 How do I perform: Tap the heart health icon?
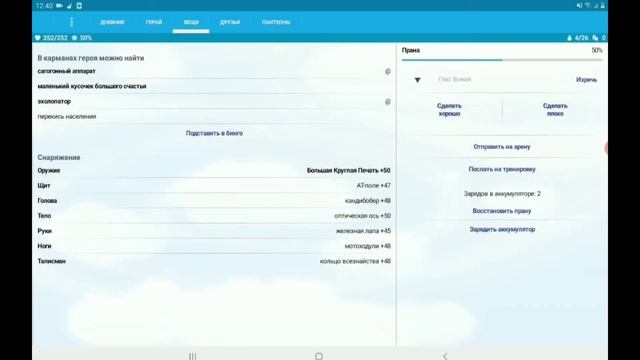tap(38, 38)
